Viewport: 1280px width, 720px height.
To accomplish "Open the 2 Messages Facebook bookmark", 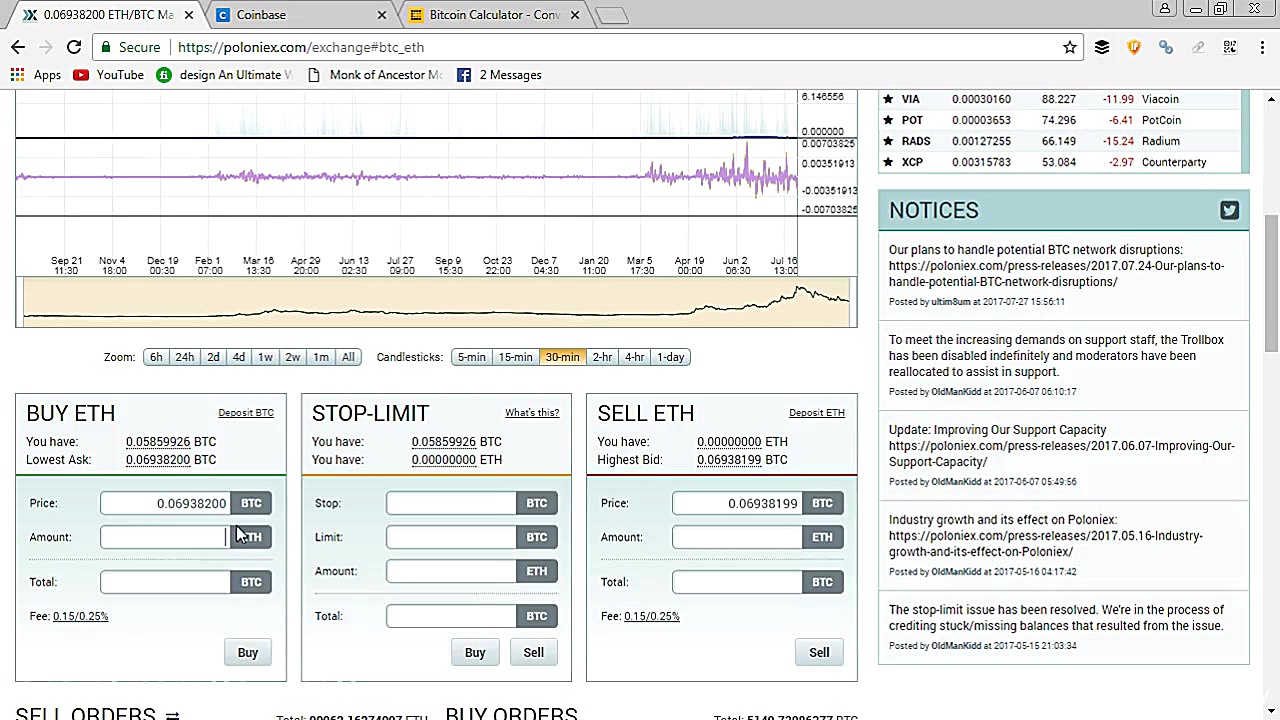I will 499,75.
